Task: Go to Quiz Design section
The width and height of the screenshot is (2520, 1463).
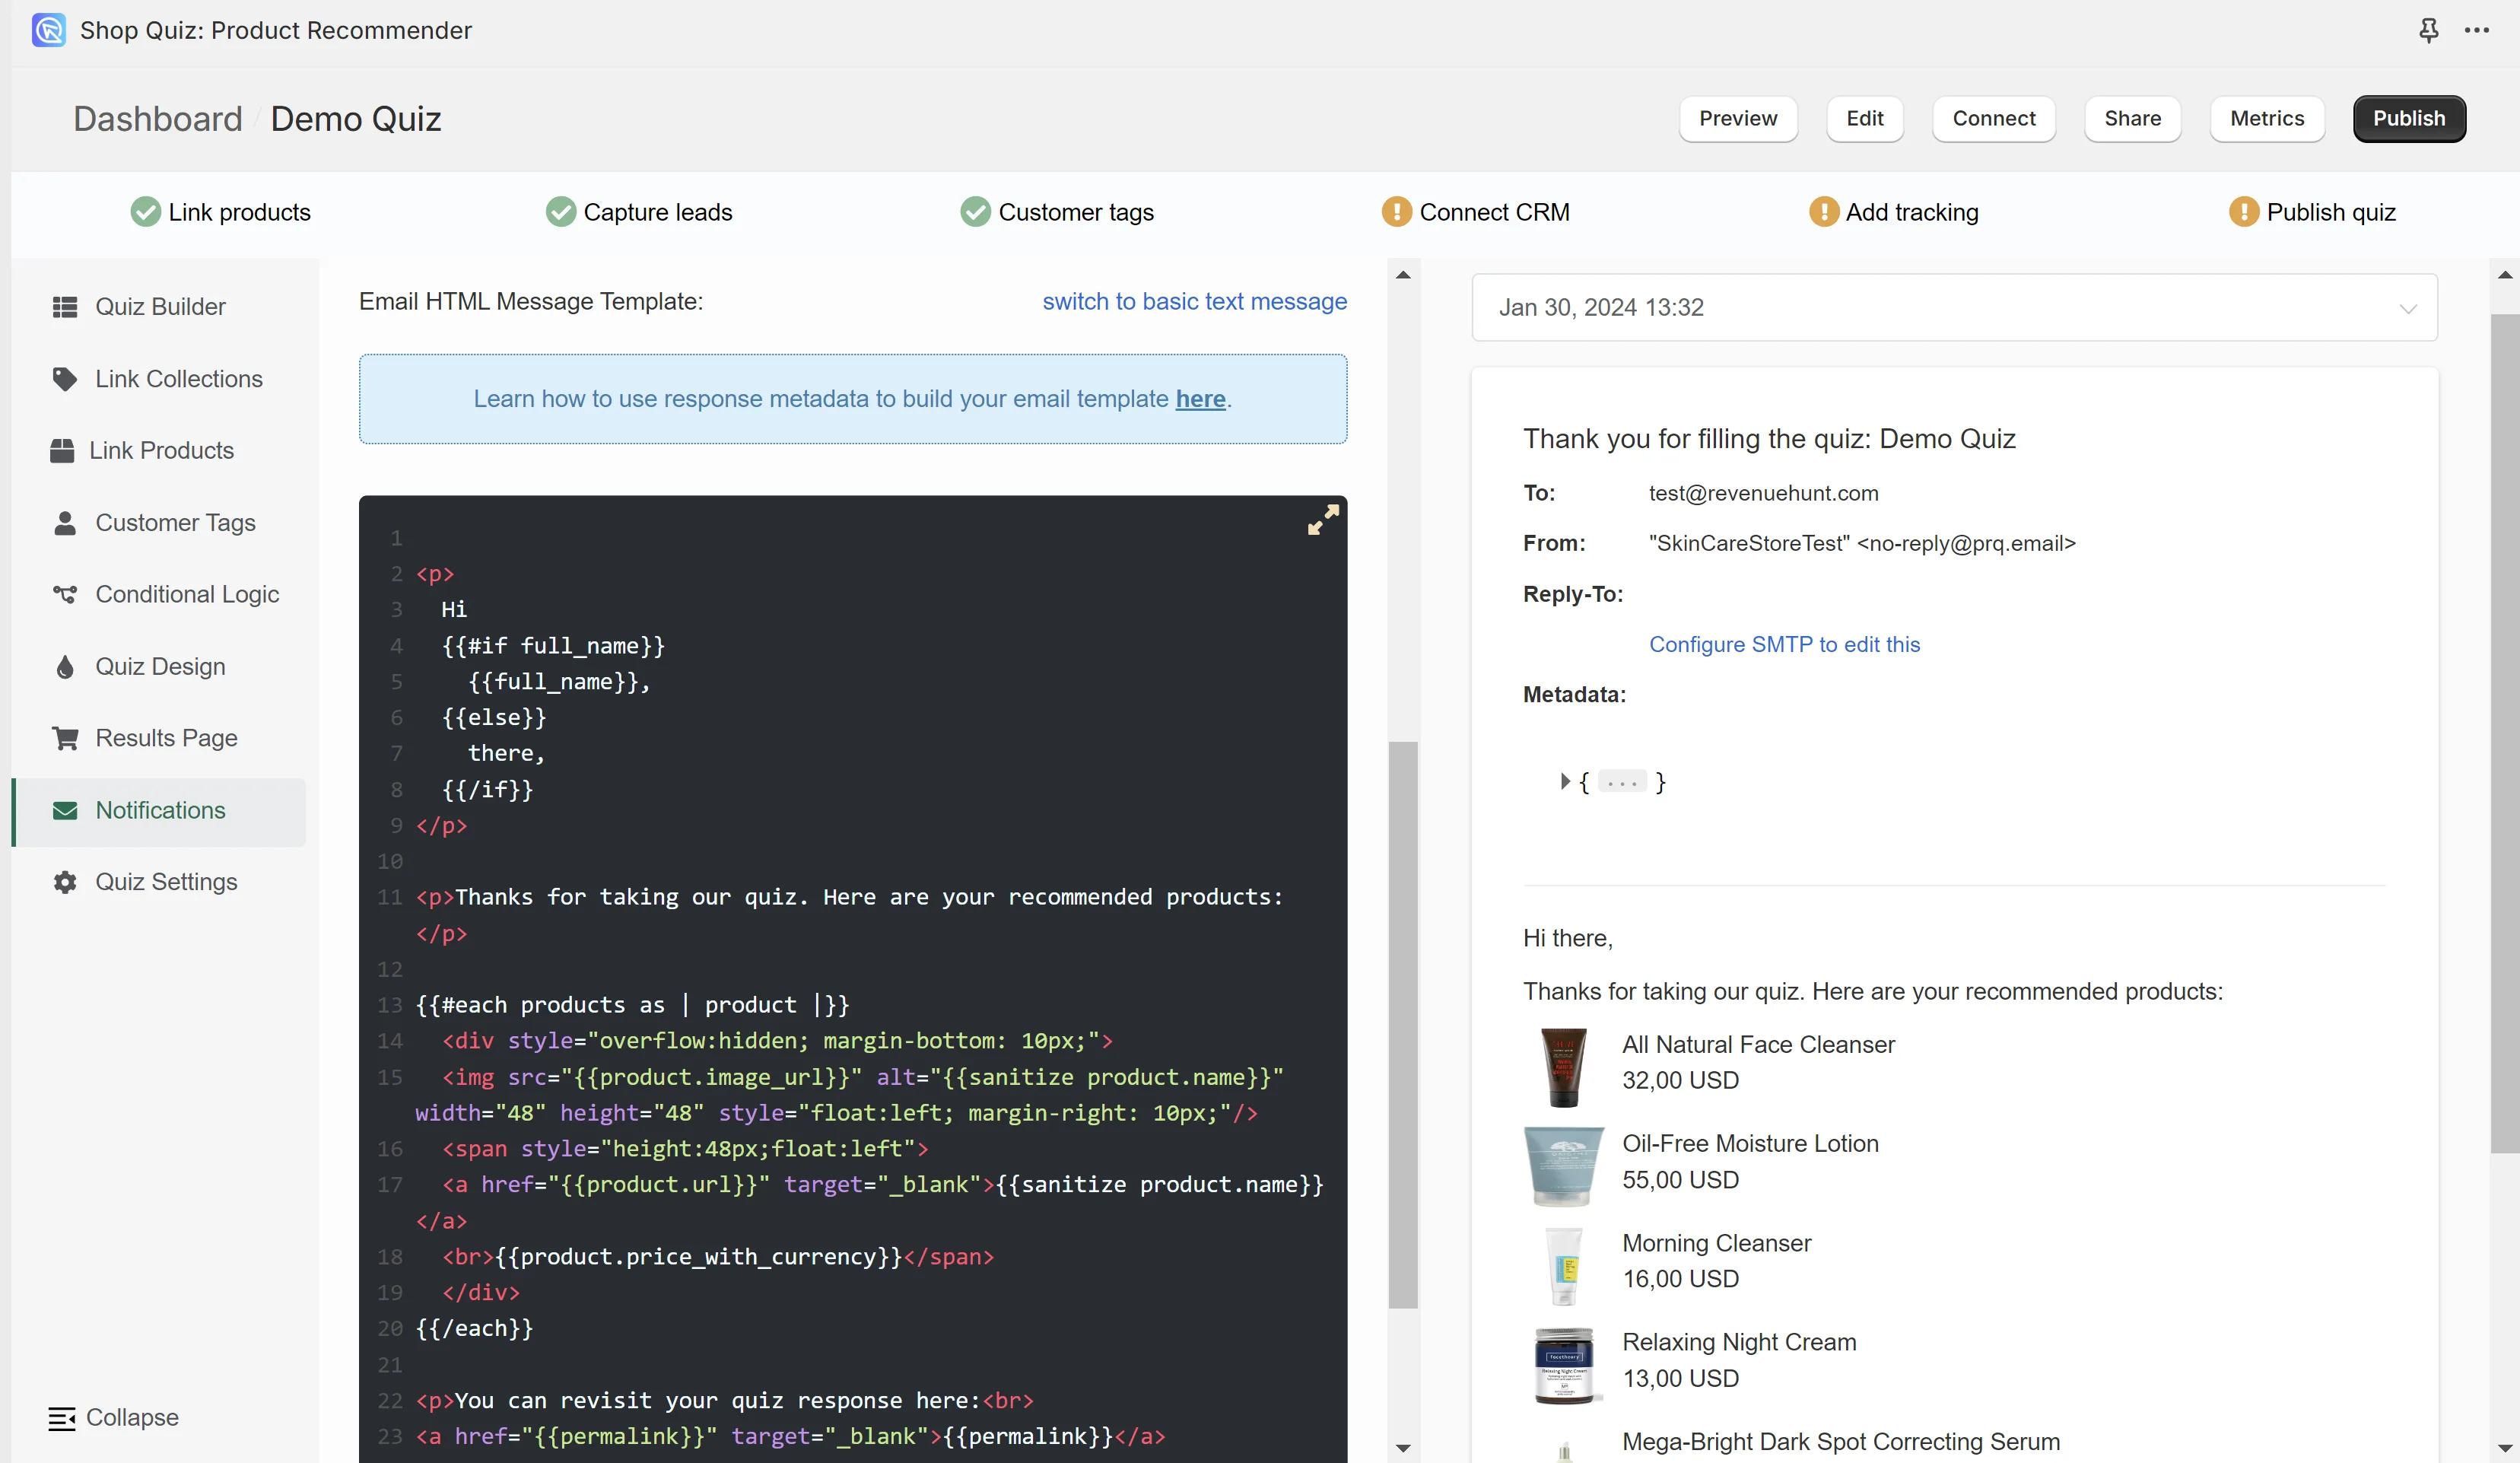Action: (160, 667)
